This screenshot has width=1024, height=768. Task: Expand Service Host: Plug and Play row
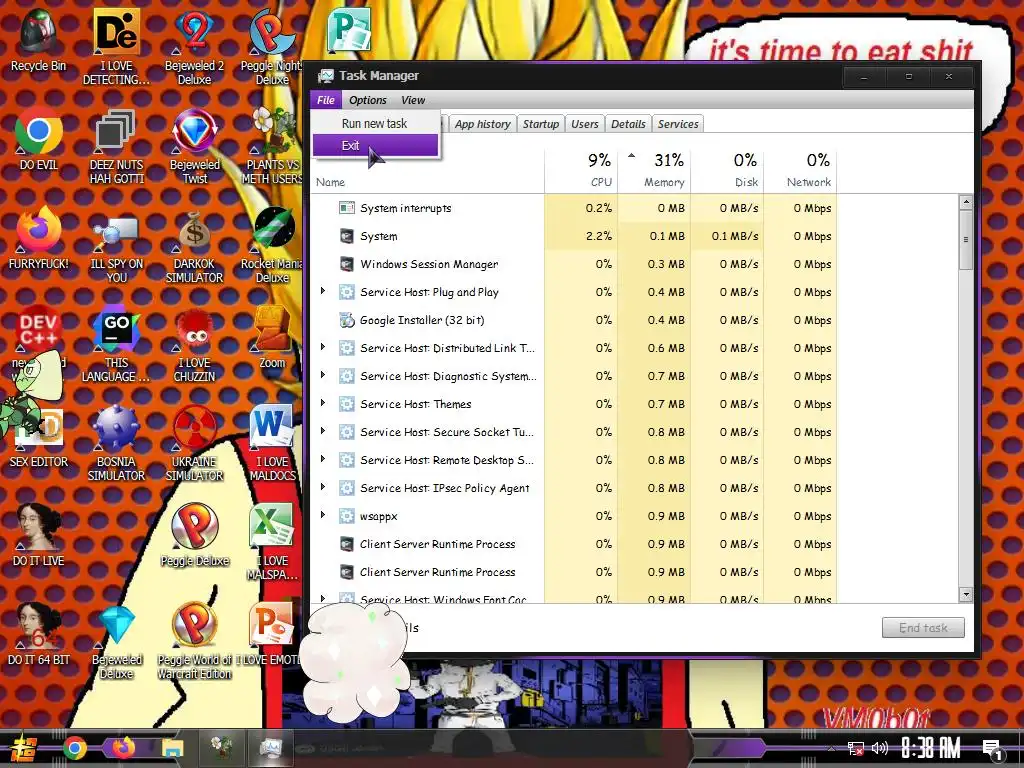pyautogui.click(x=323, y=291)
